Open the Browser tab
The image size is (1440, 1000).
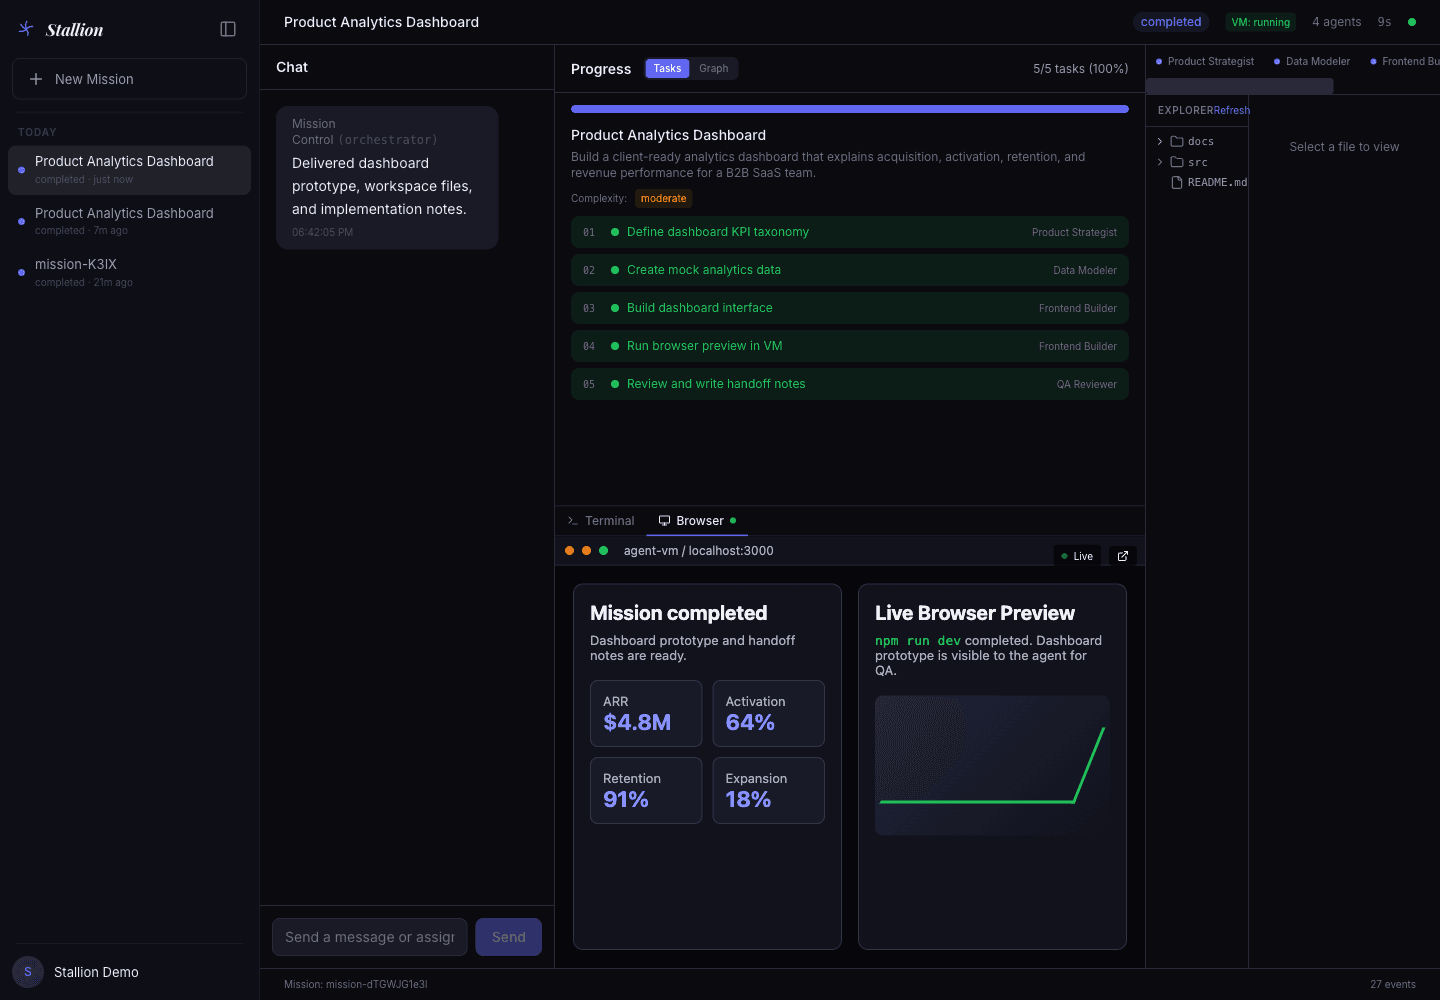697,521
